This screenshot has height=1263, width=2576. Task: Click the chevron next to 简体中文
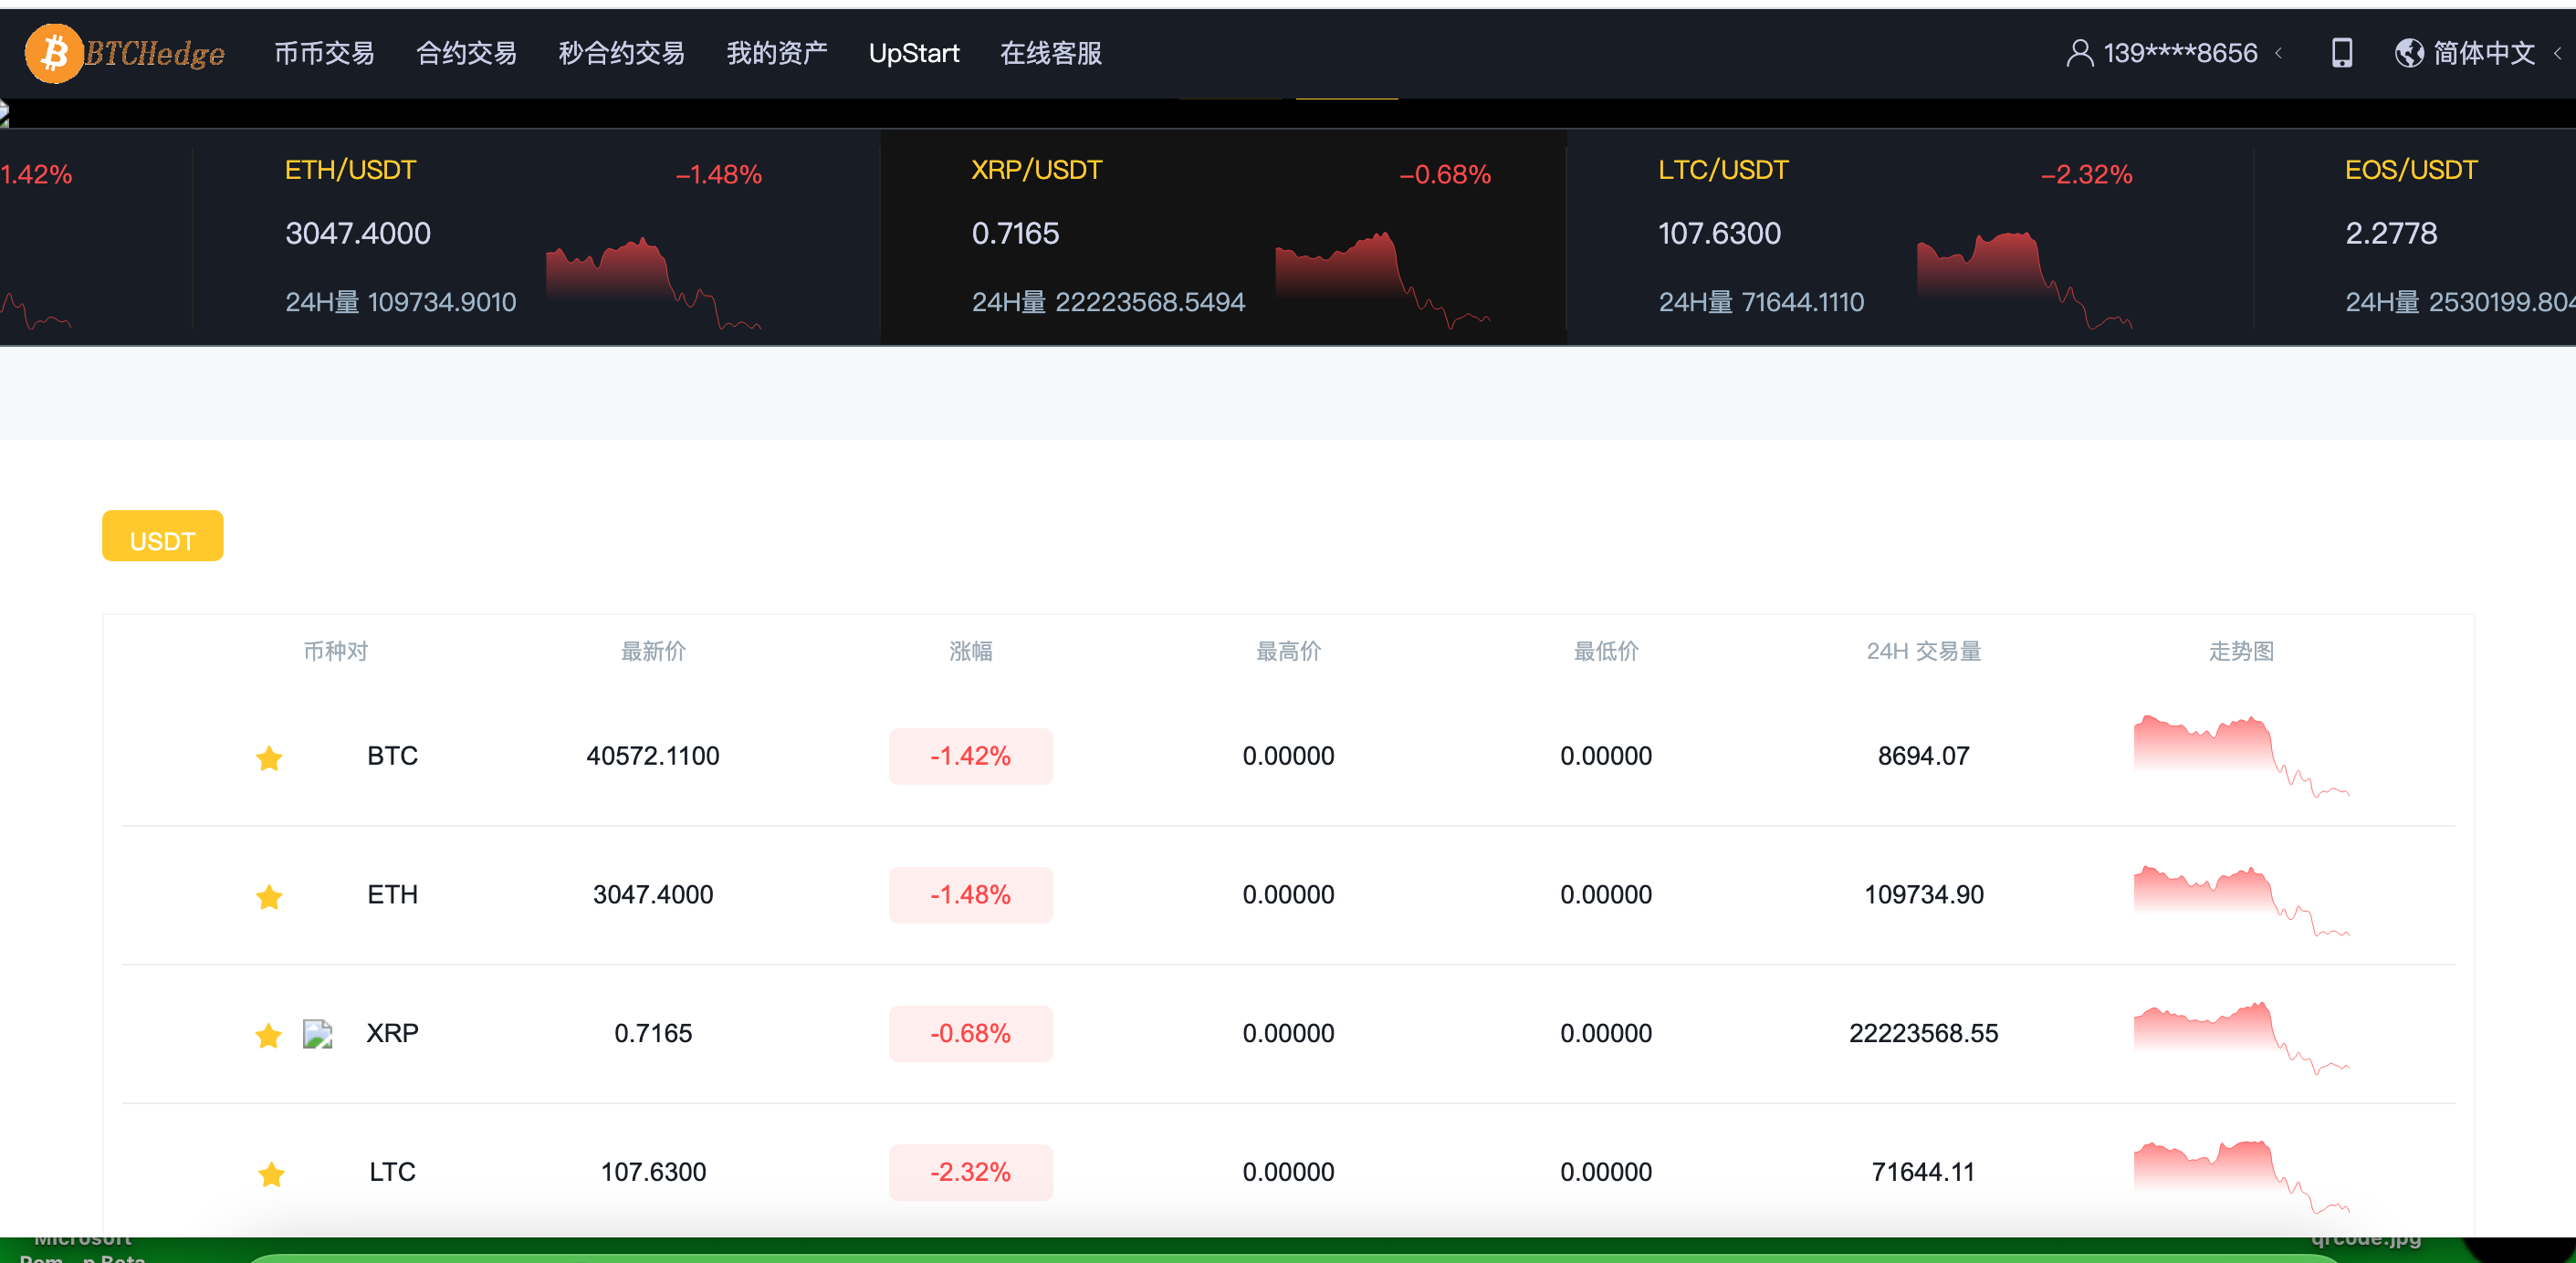(2557, 53)
